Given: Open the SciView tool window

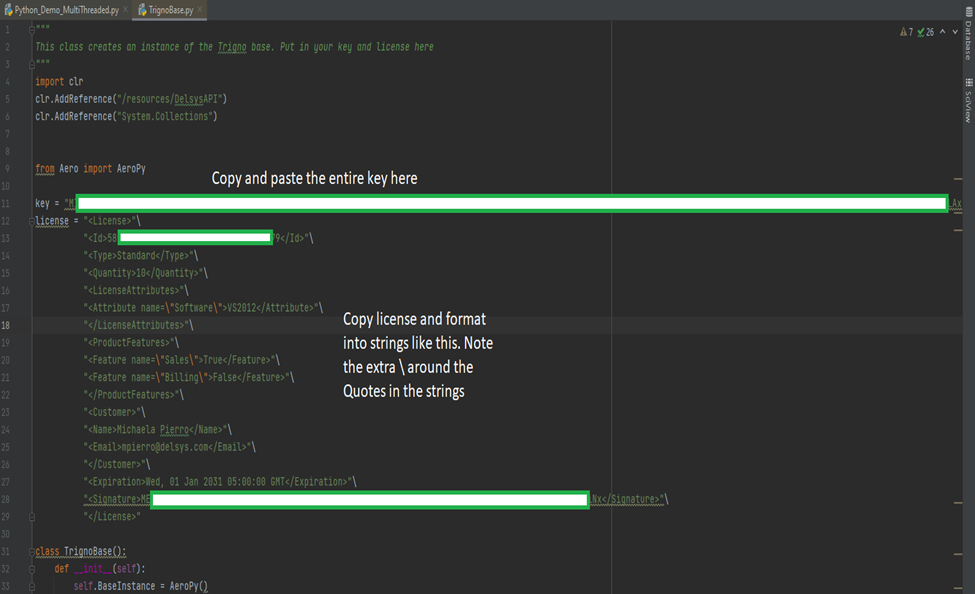Looking at the screenshot, I should point(966,110).
